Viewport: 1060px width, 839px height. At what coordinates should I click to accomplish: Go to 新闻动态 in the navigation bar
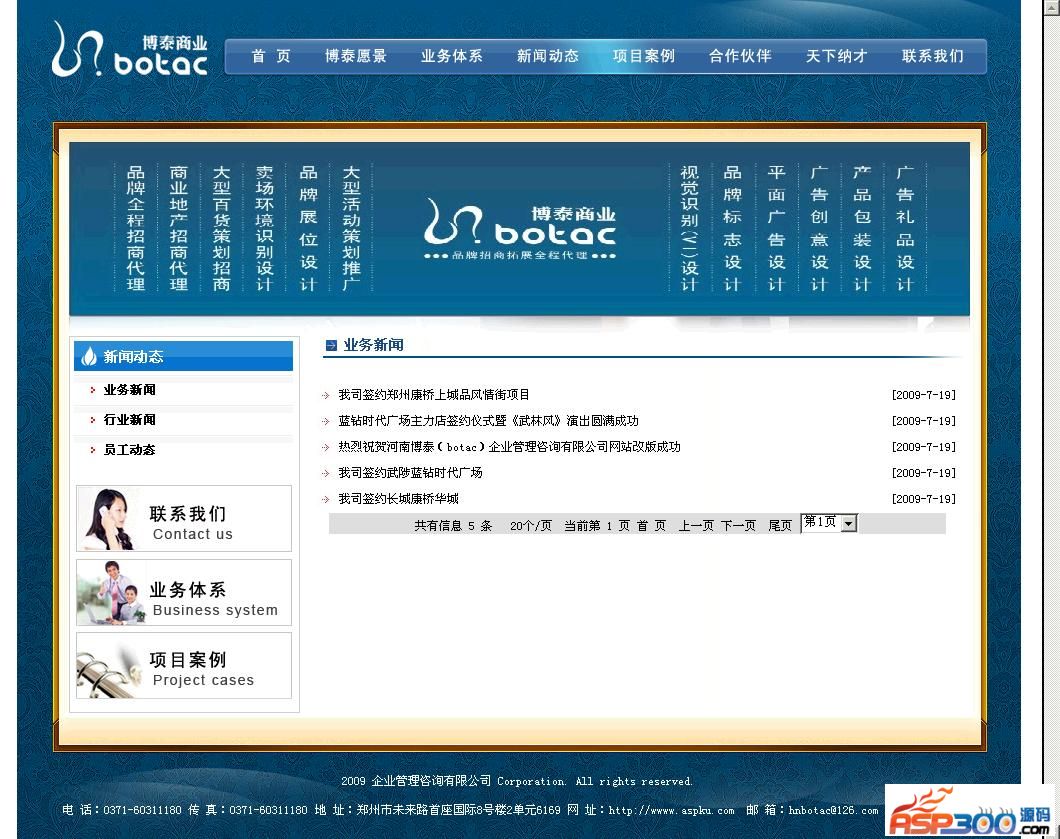[548, 56]
